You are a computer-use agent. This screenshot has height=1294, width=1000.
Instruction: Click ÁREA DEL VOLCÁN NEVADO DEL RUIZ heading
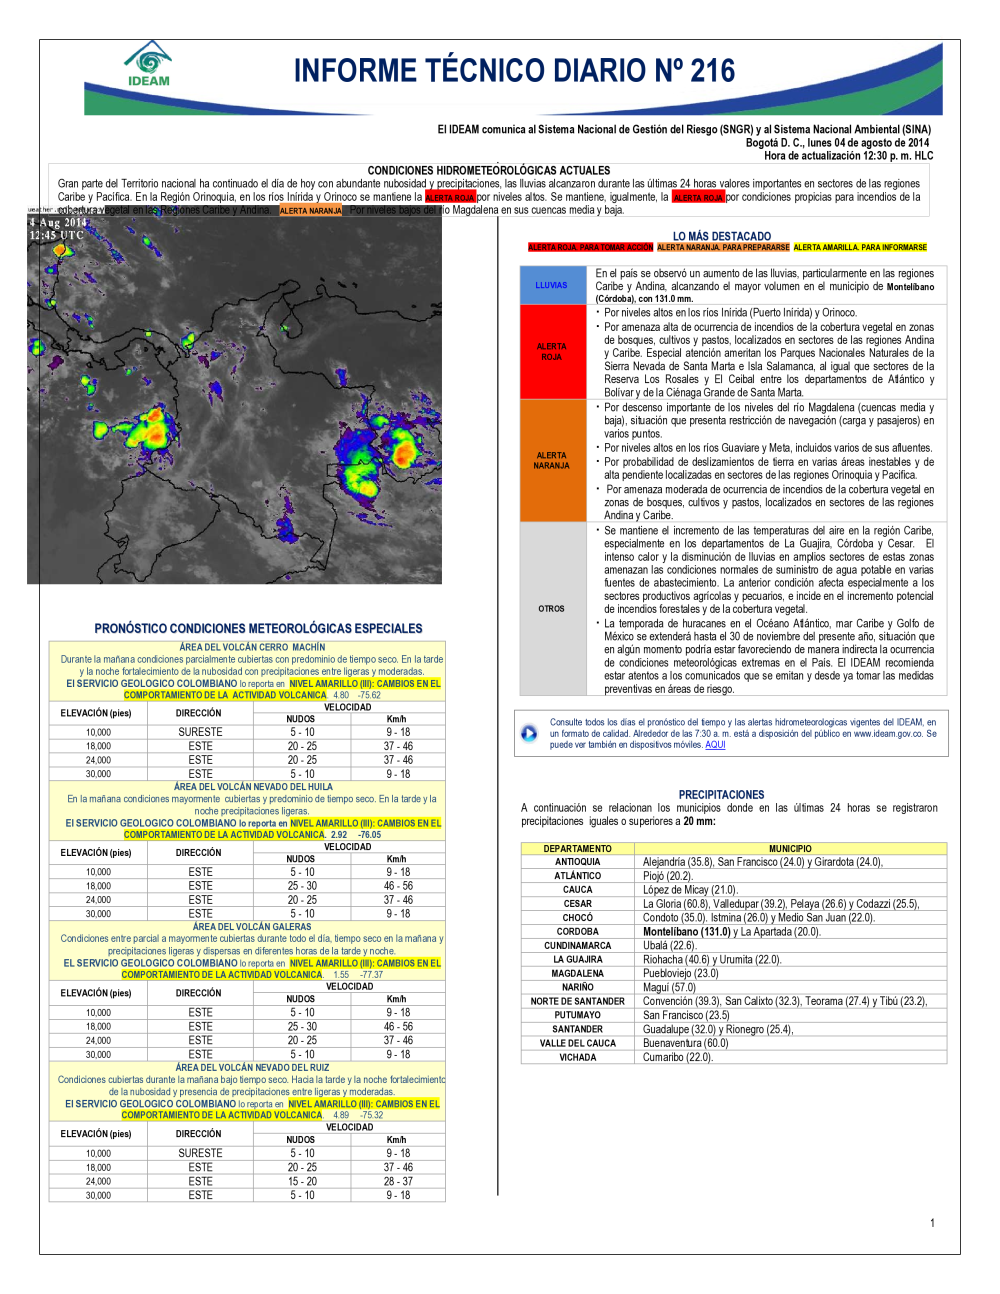pyautogui.click(x=252, y=1068)
